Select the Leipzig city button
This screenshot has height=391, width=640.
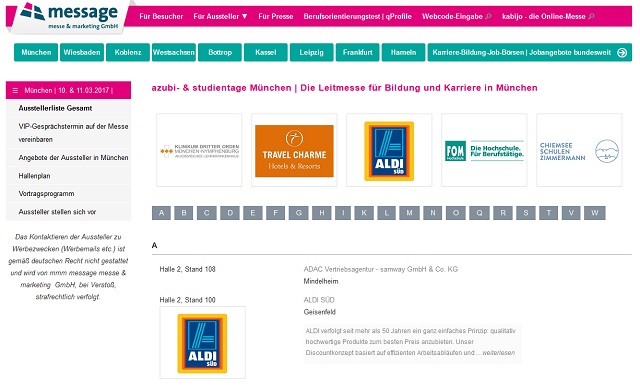click(311, 52)
